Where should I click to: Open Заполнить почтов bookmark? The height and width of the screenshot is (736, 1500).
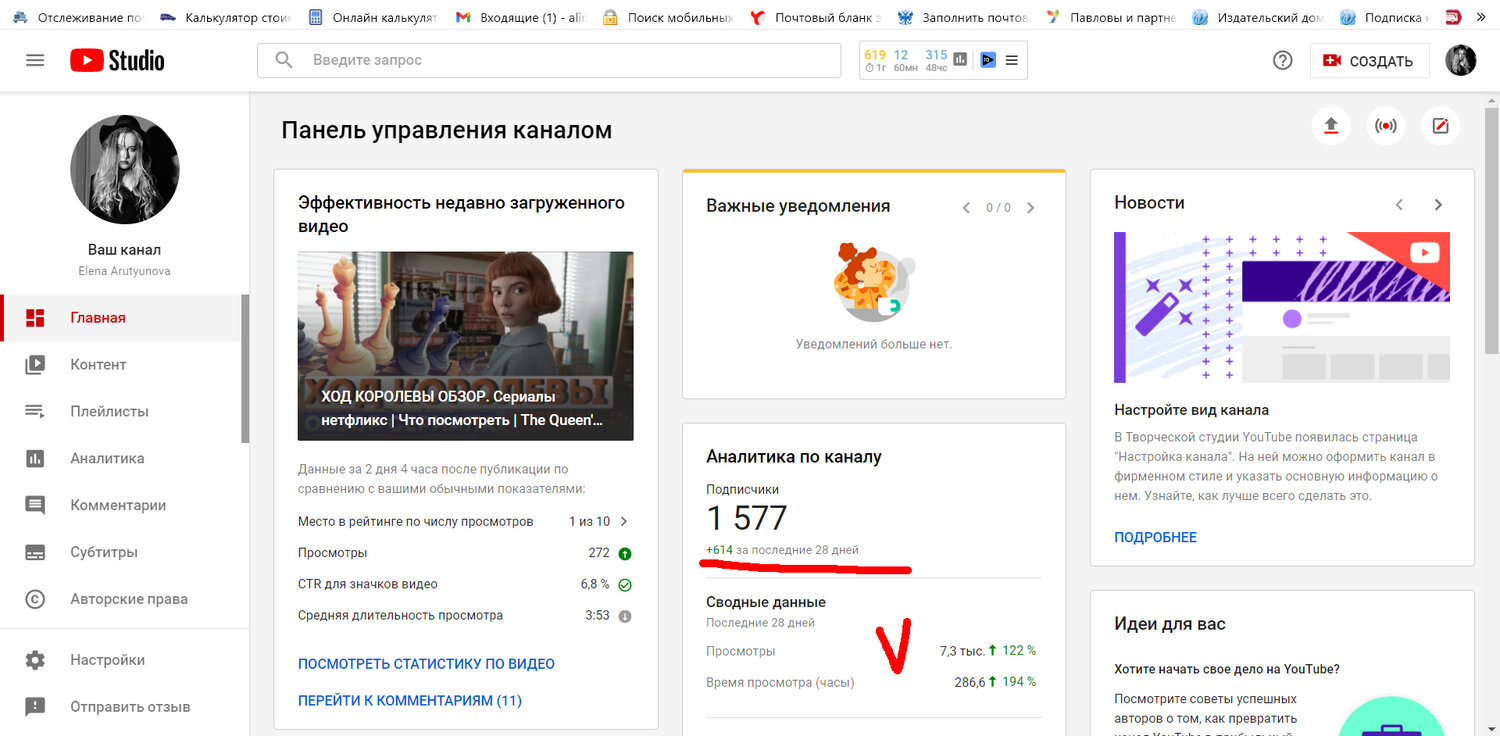tap(964, 17)
